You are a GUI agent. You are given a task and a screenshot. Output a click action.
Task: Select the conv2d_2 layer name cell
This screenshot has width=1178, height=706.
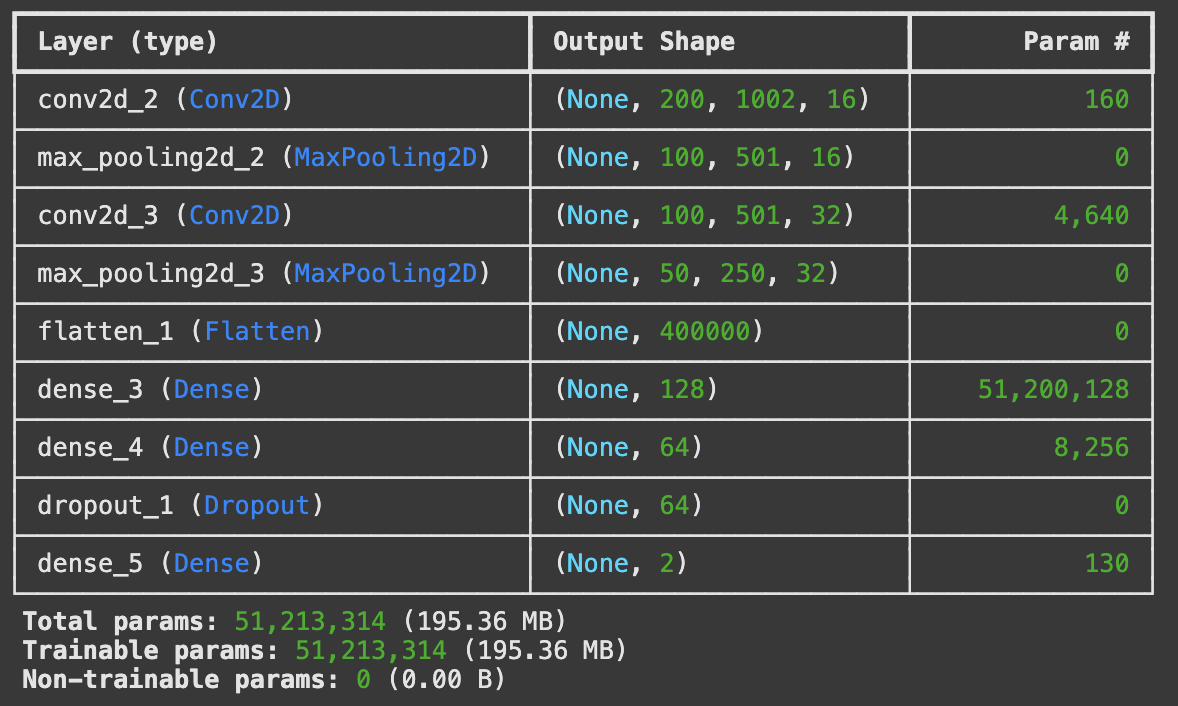(x=165, y=100)
